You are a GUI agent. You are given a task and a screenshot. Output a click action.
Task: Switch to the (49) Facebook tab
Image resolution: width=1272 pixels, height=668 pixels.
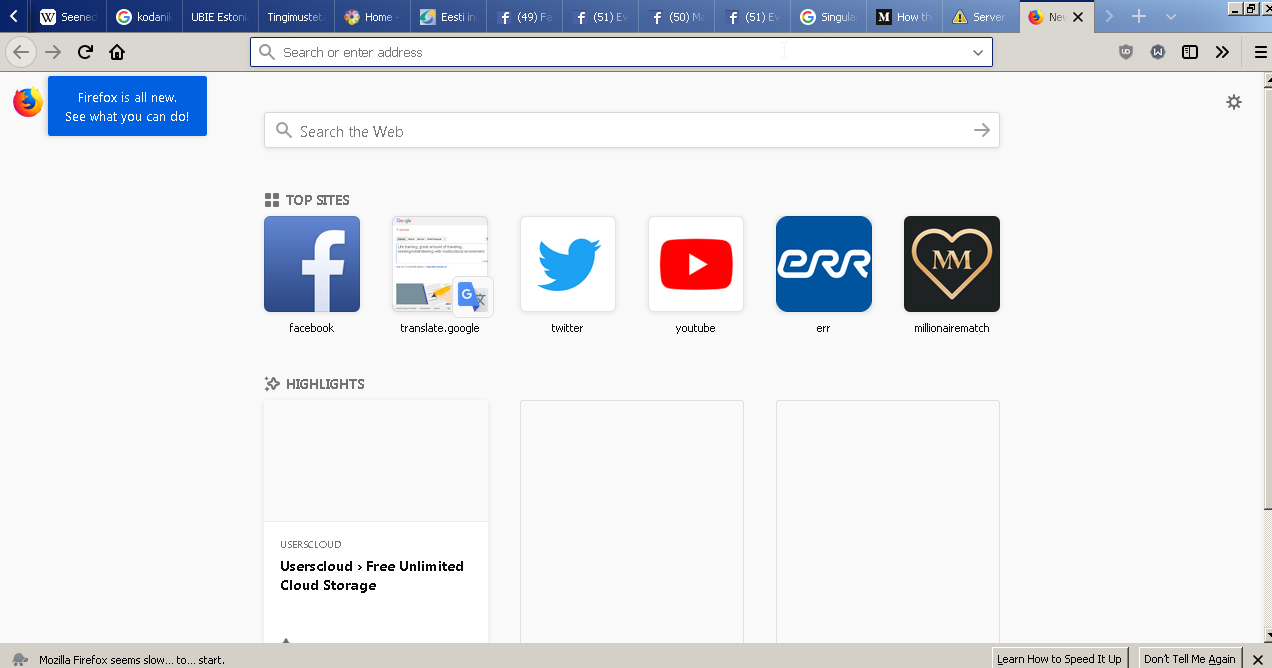pos(524,17)
